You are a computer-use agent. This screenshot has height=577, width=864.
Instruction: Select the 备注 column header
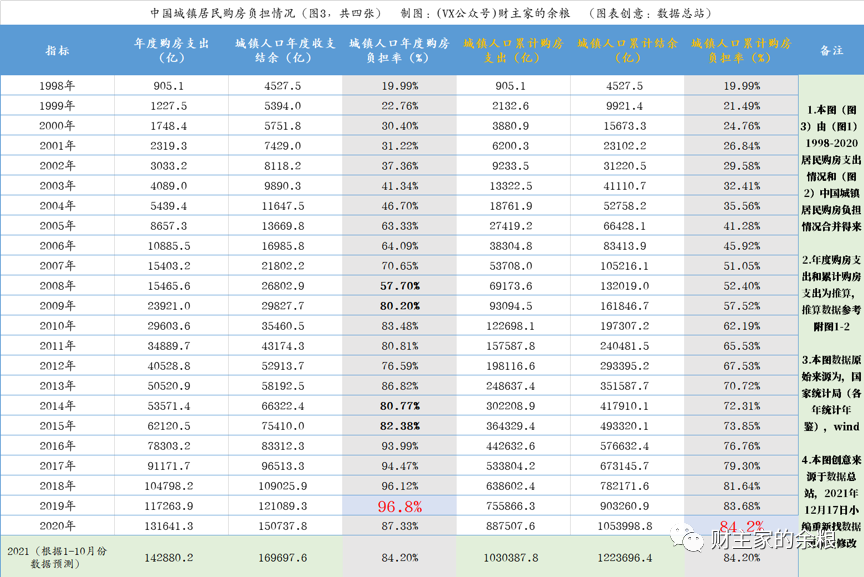click(831, 50)
